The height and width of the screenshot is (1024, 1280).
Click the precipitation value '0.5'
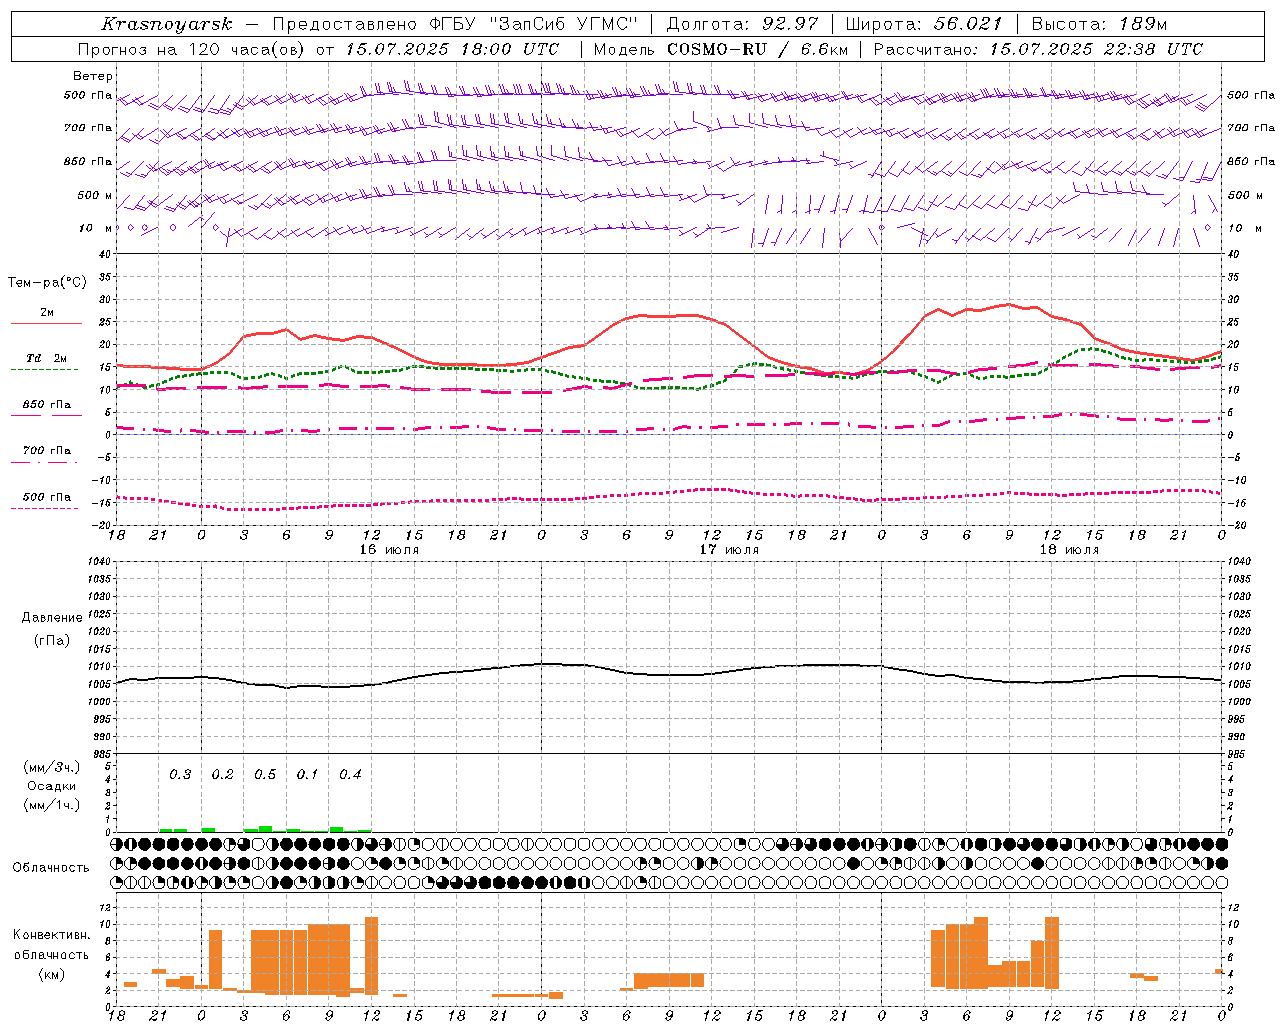coord(265,775)
